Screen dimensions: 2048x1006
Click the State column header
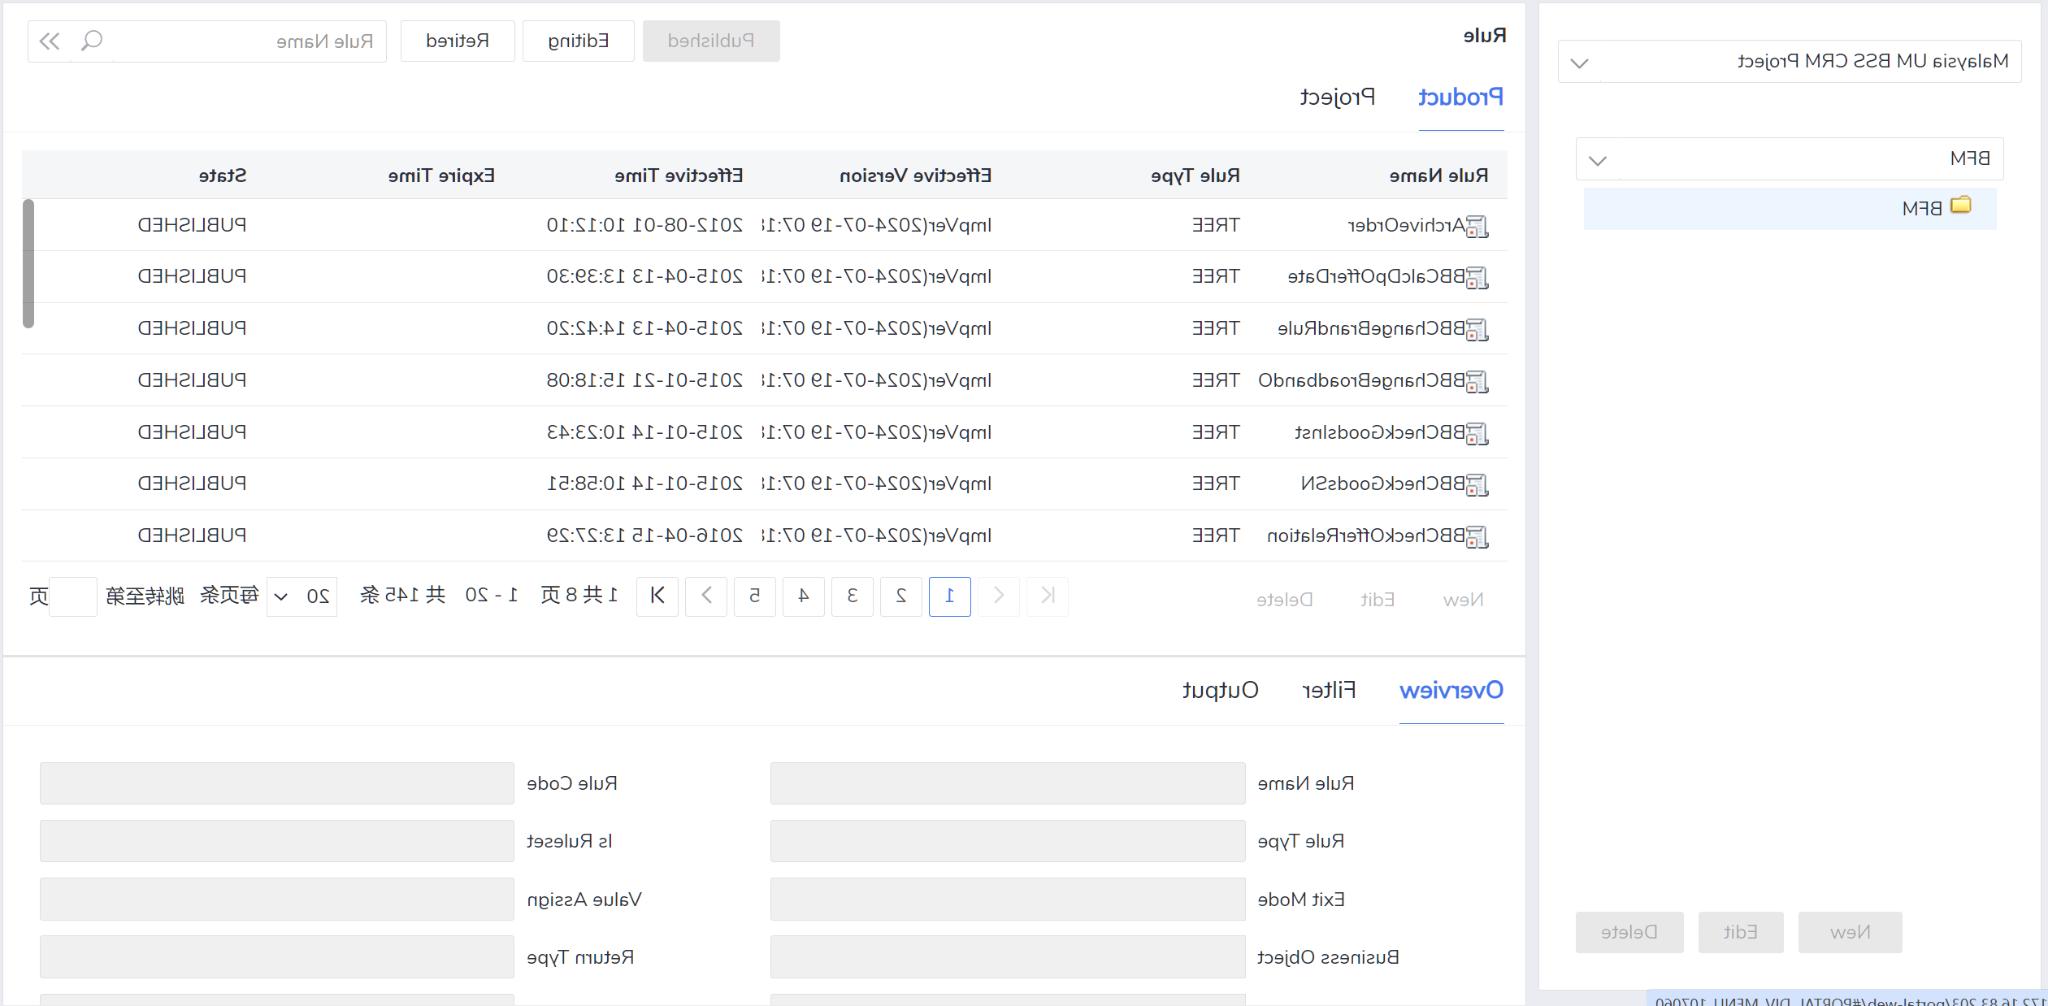coord(222,176)
